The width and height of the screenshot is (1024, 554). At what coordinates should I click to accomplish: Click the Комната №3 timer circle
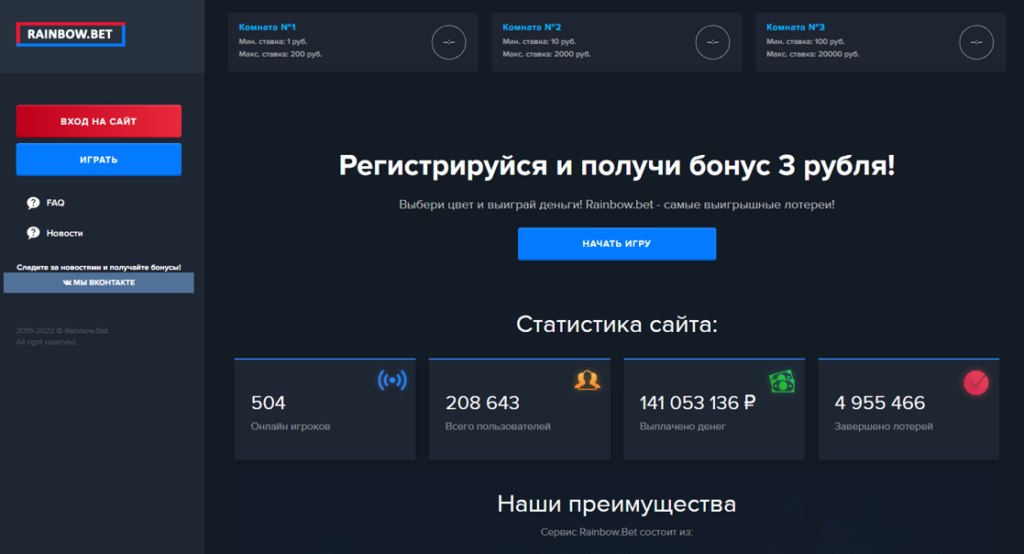tap(976, 42)
